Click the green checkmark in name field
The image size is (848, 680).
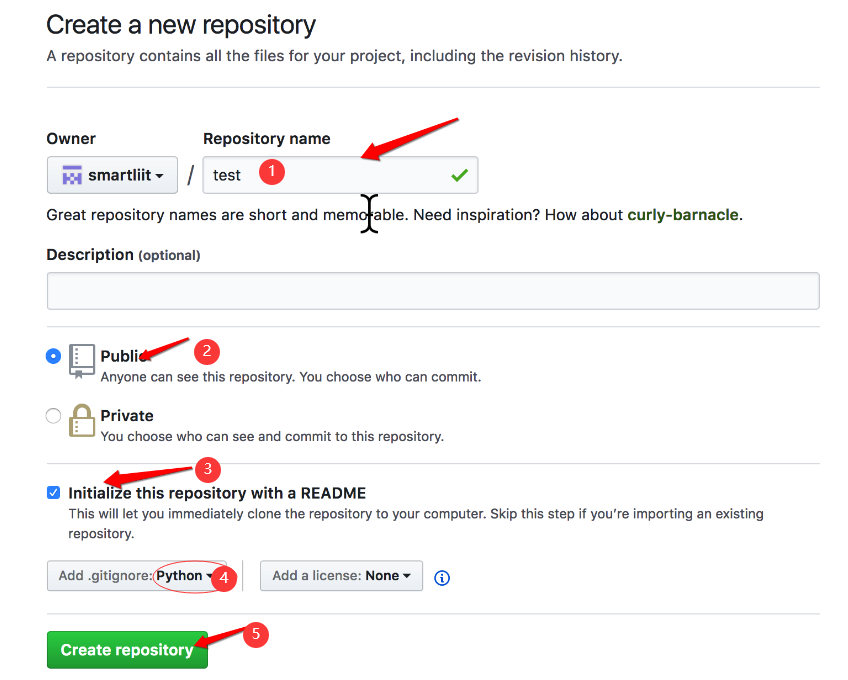pyautogui.click(x=459, y=175)
